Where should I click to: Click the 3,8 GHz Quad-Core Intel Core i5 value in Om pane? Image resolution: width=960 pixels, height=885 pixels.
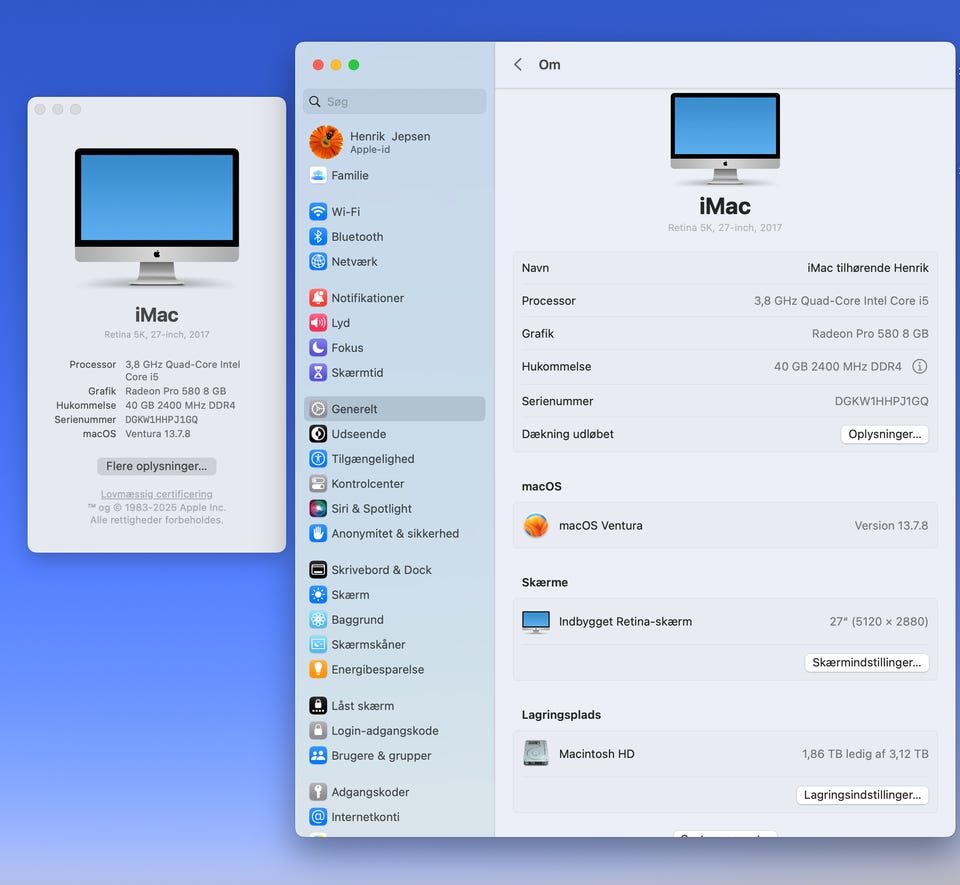coord(841,301)
